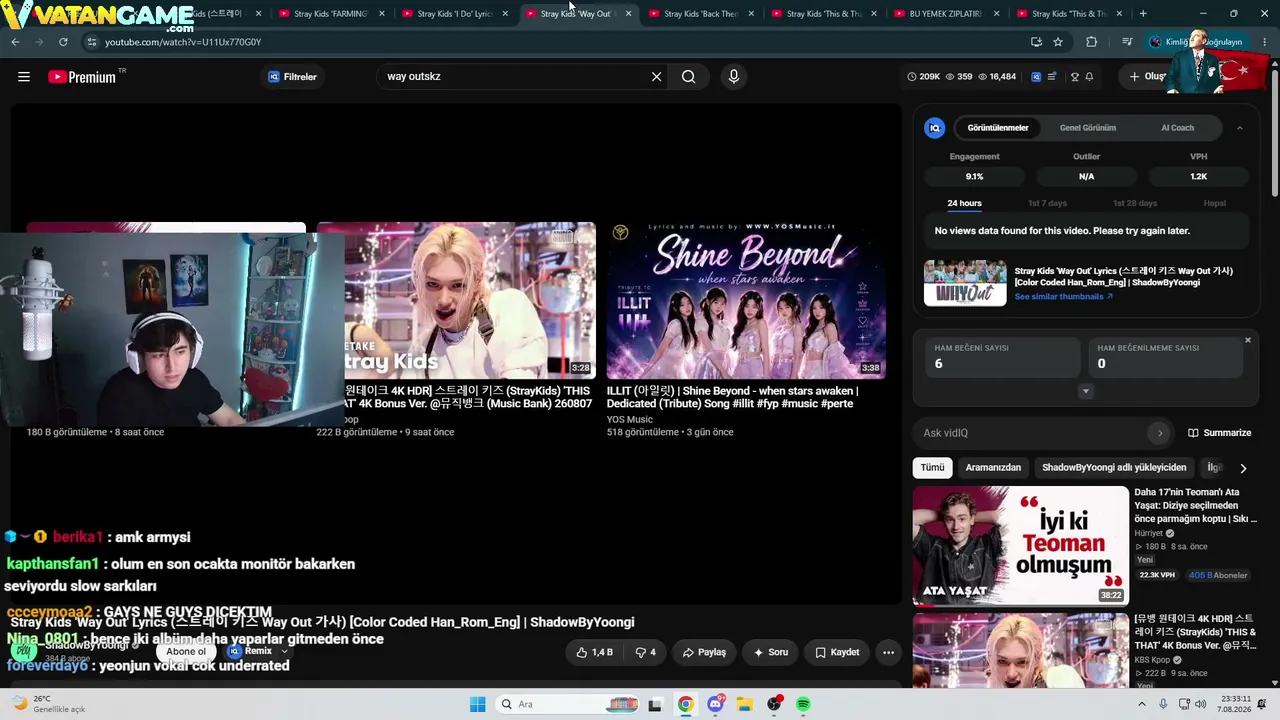The width and height of the screenshot is (1280, 720).
Task: Switch to Stray Kids 'FARMING' tab
Action: click(332, 14)
